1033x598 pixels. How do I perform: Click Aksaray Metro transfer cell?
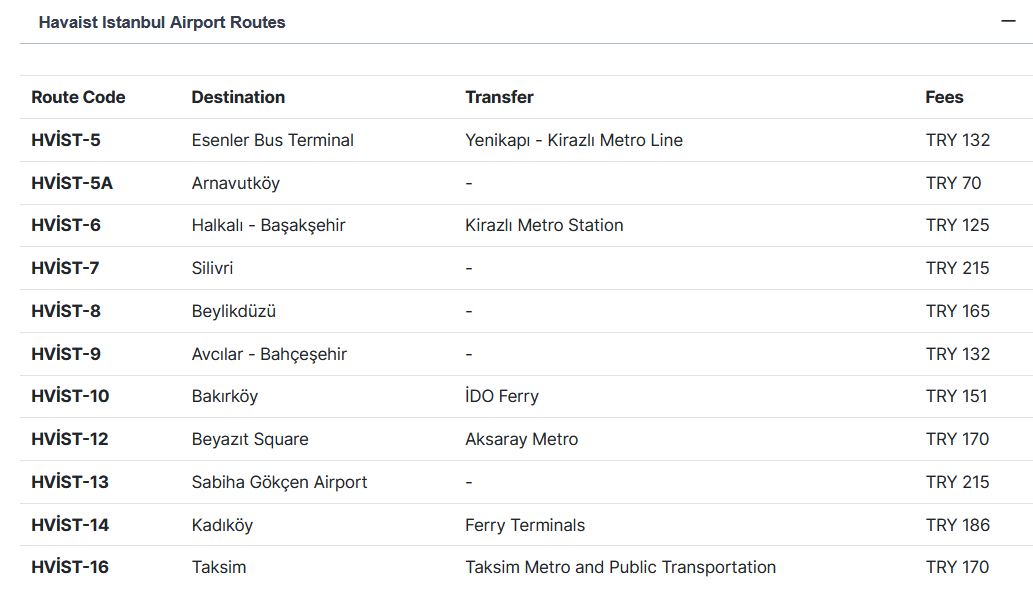click(x=521, y=439)
